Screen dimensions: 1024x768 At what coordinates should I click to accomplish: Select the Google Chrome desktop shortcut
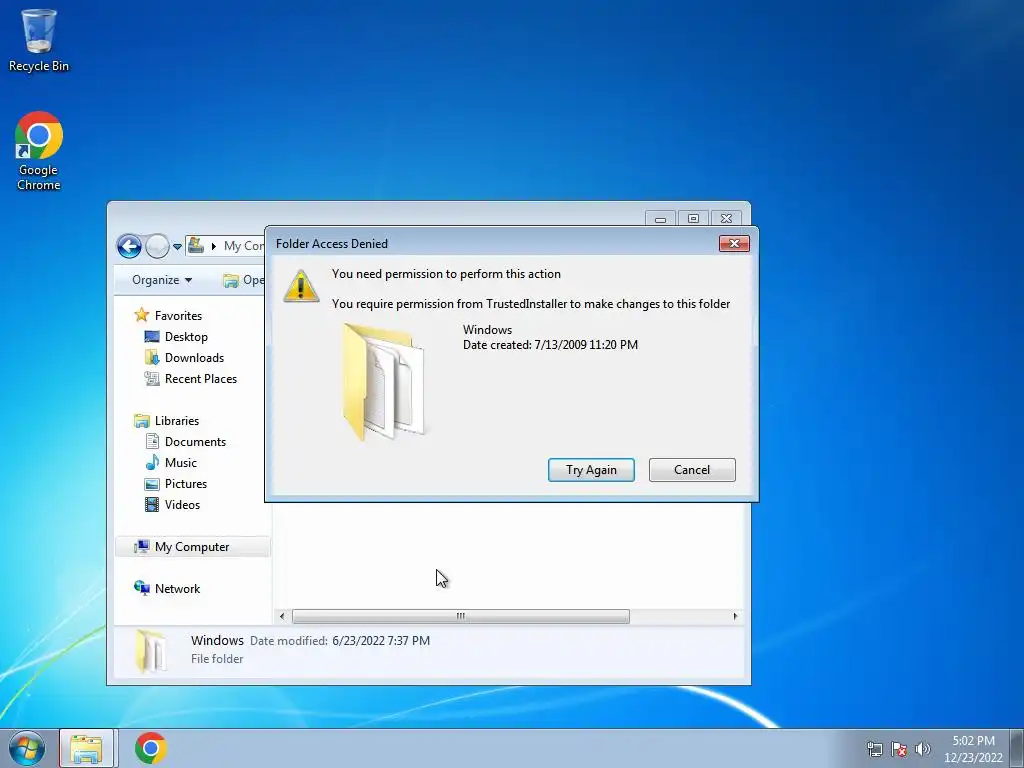tap(39, 151)
